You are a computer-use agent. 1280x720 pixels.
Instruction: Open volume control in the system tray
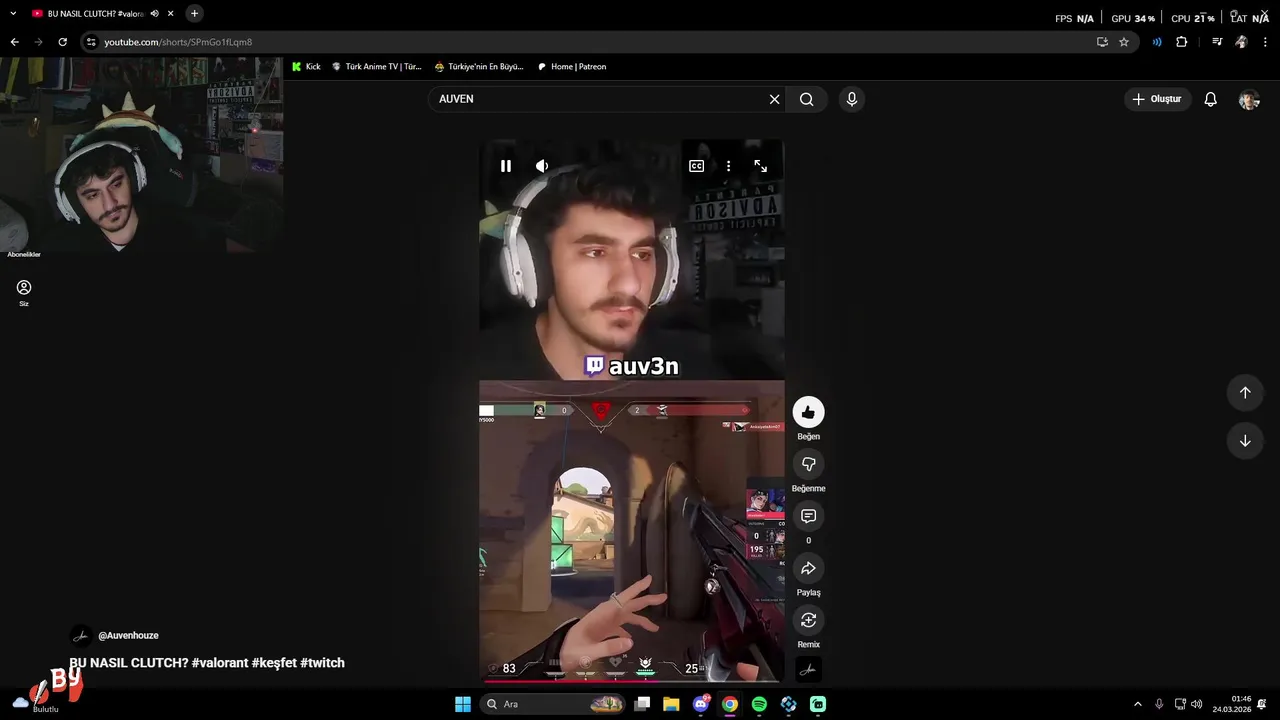1197,704
